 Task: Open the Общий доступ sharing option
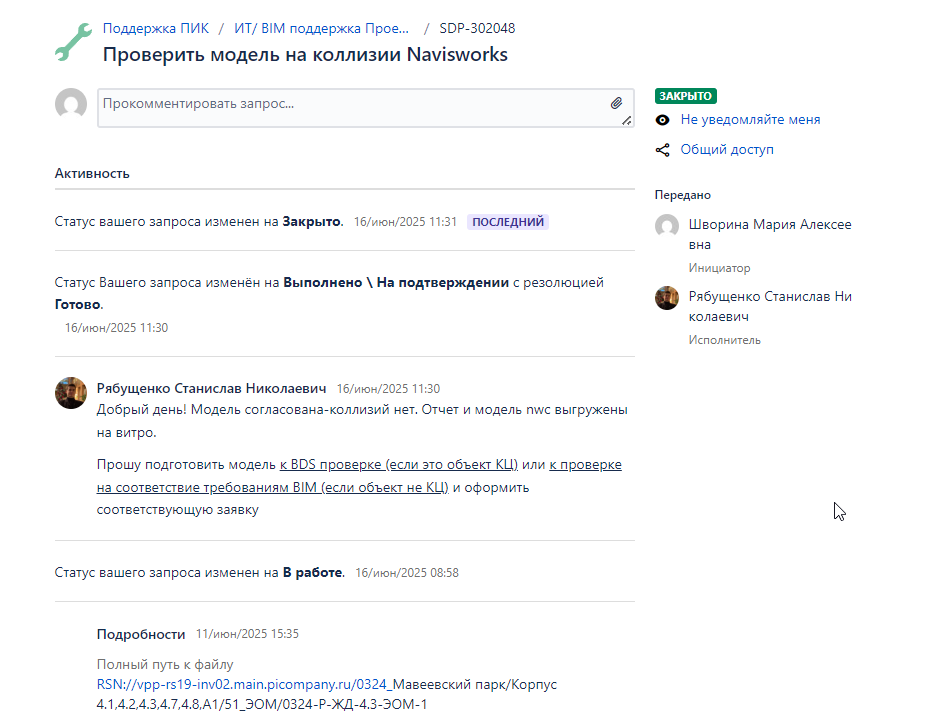pos(727,150)
